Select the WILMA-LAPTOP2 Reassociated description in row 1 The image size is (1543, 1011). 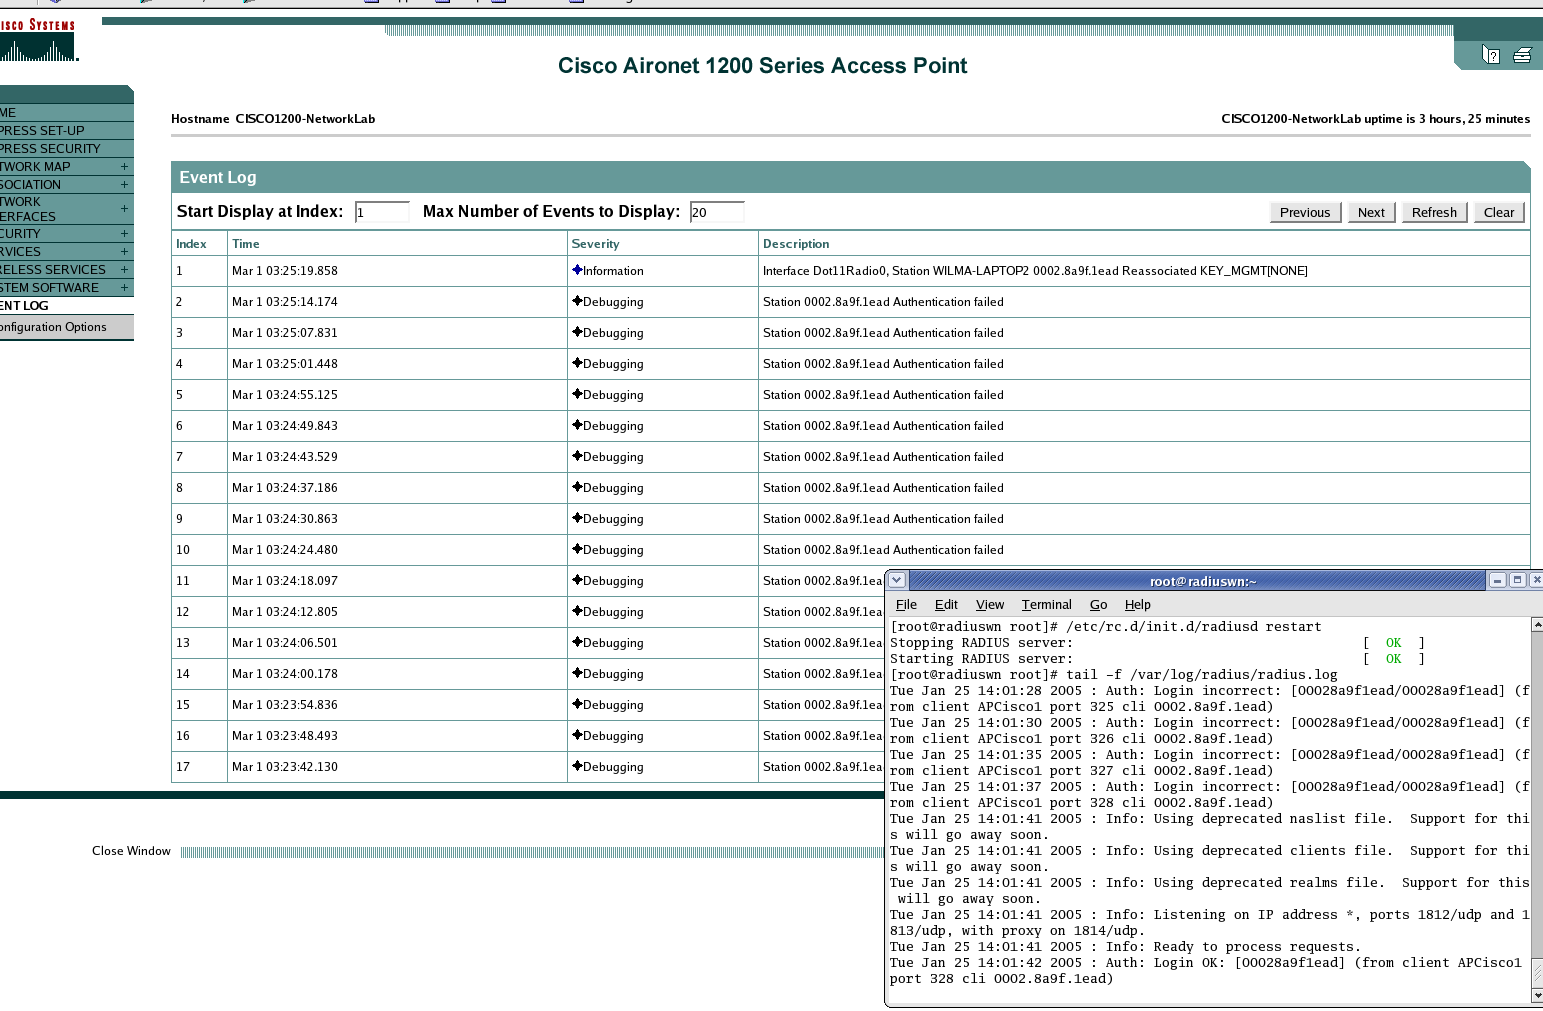(x=1035, y=270)
